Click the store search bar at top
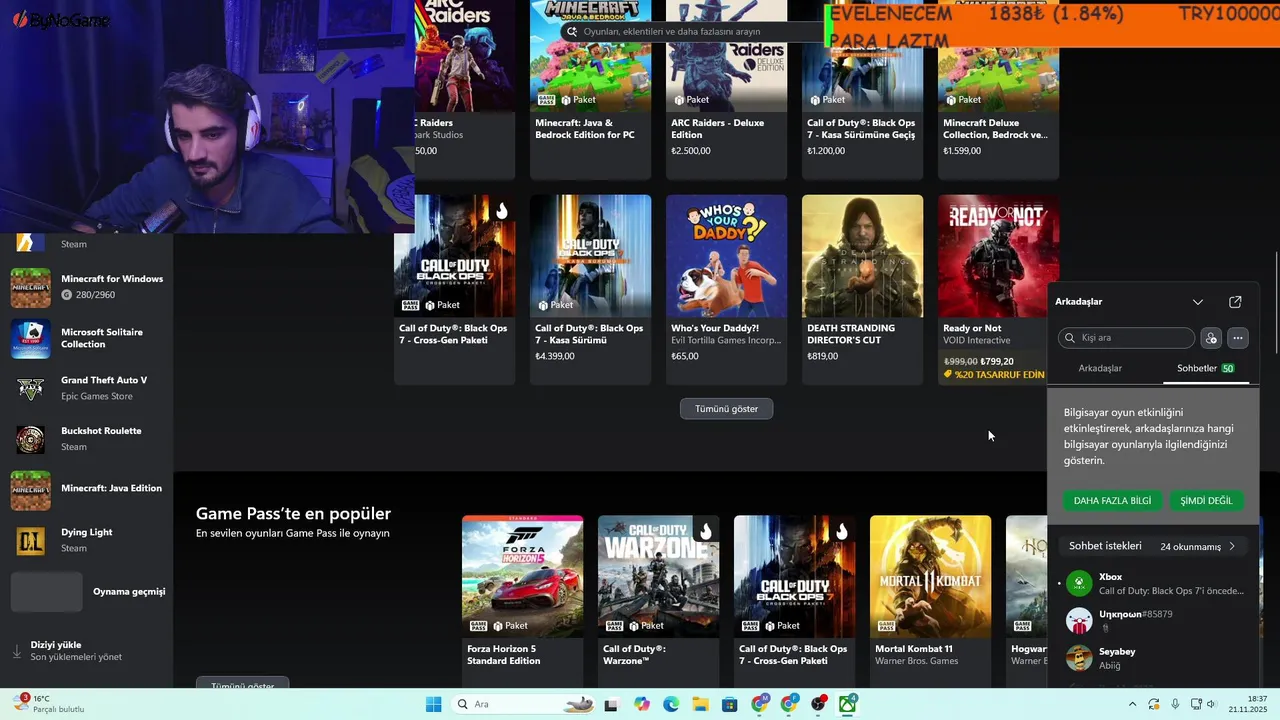 [x=692, y=32]
